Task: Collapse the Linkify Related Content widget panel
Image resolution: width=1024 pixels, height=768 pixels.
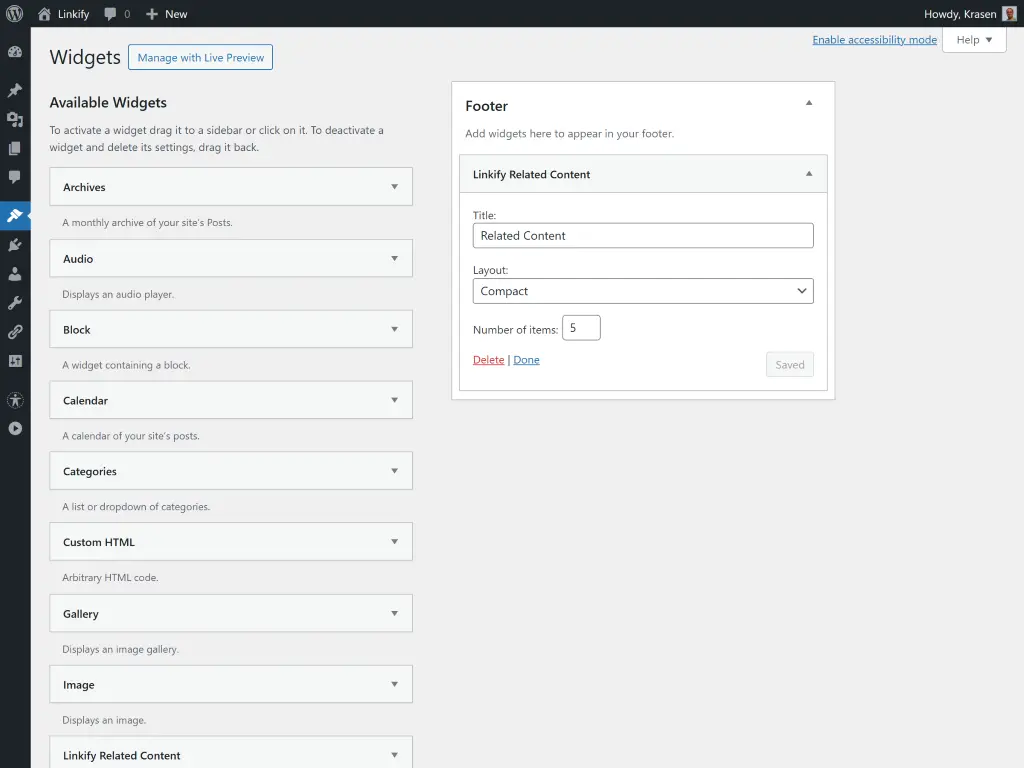Action: (x=808, y=173)
